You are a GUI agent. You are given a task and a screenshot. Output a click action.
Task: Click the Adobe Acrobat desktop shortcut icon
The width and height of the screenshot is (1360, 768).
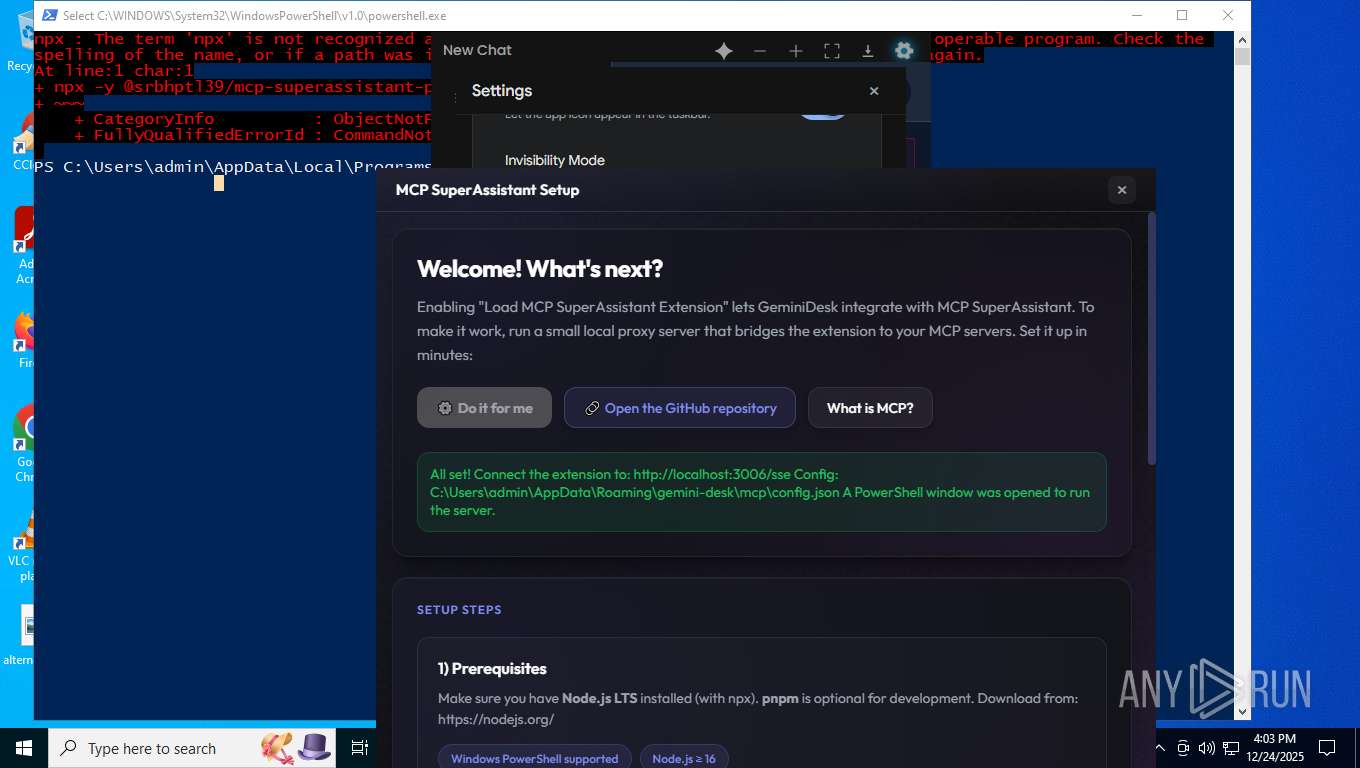point(25,230)
